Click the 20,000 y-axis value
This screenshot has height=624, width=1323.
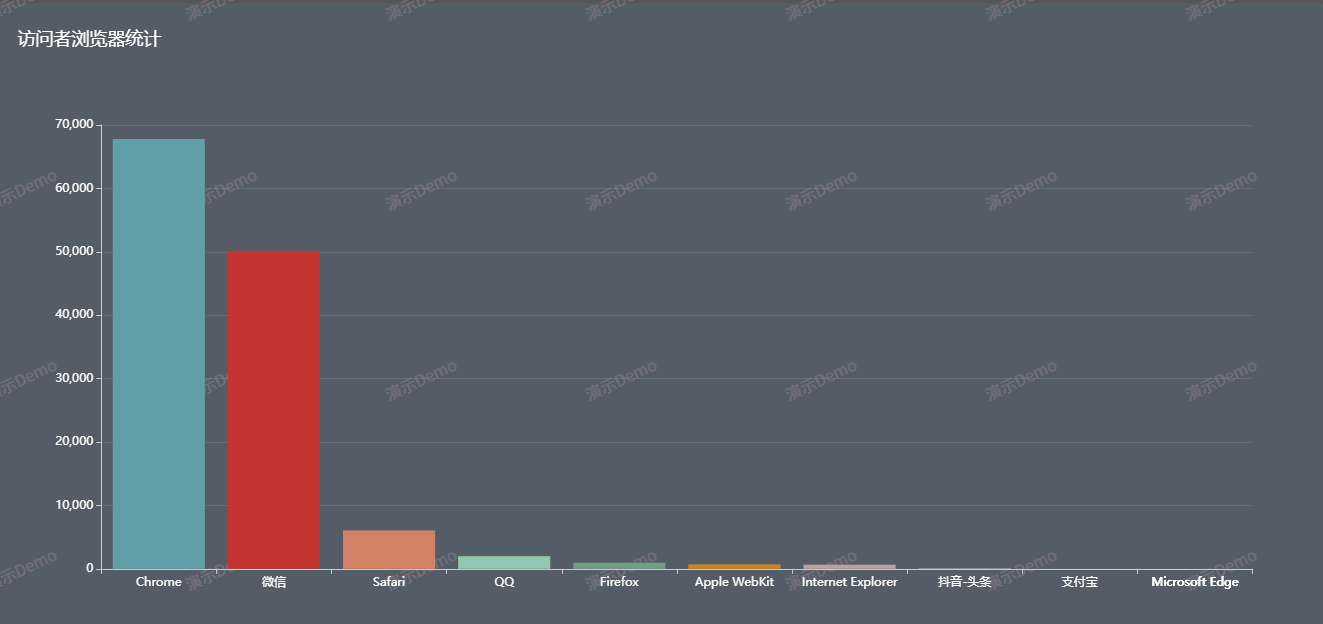[x=74, y=442]
